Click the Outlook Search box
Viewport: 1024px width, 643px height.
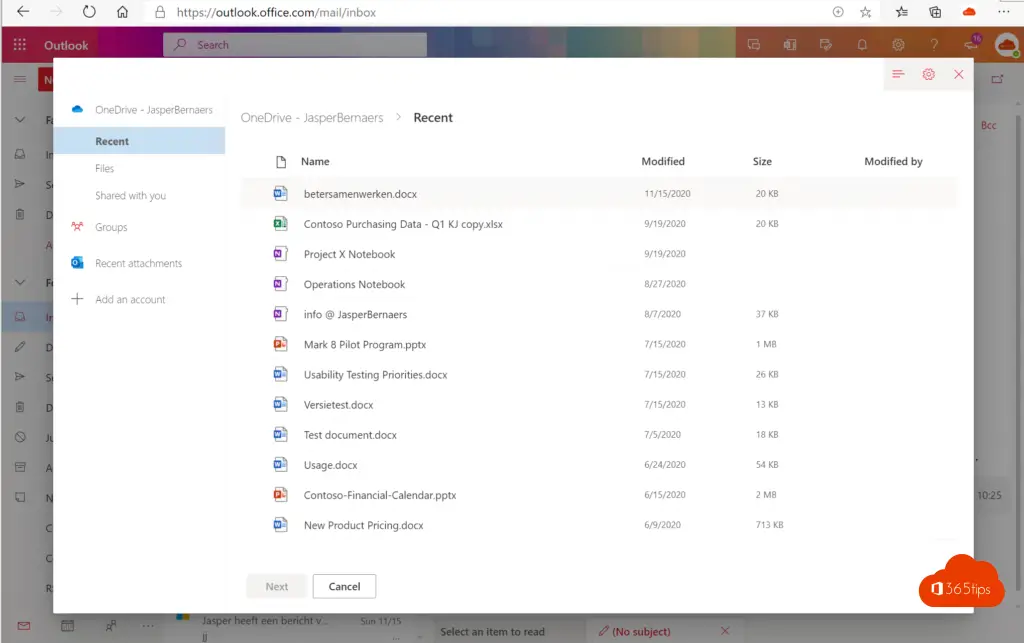click(300, 45)
